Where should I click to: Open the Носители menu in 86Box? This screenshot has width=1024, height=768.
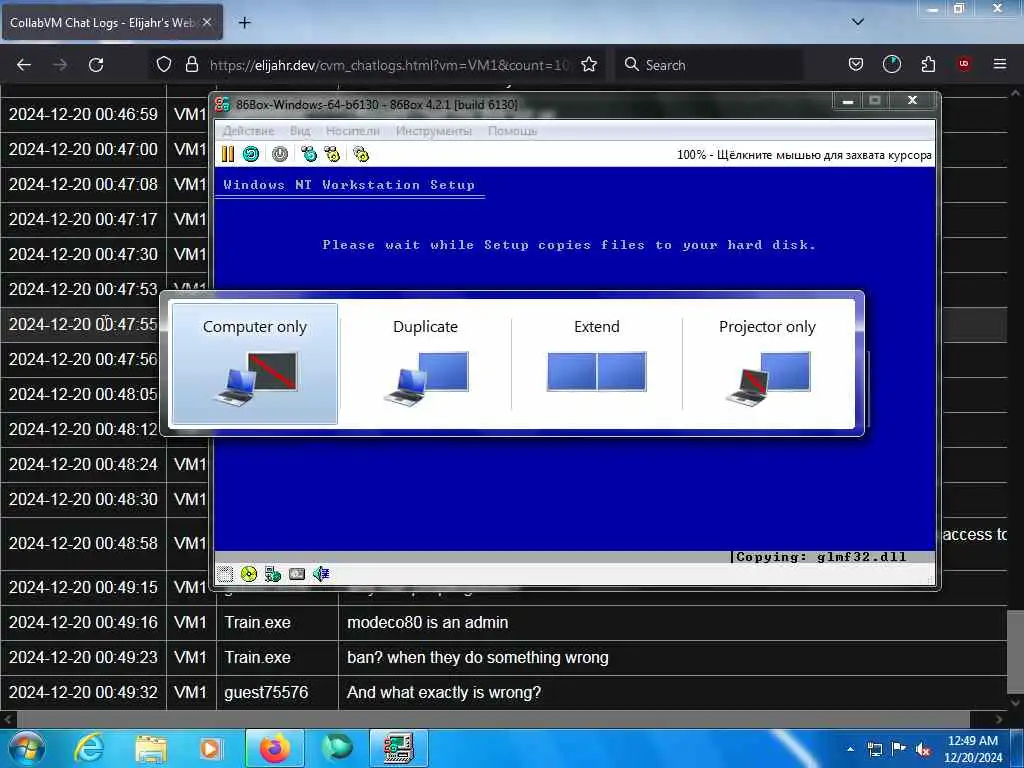353,131
